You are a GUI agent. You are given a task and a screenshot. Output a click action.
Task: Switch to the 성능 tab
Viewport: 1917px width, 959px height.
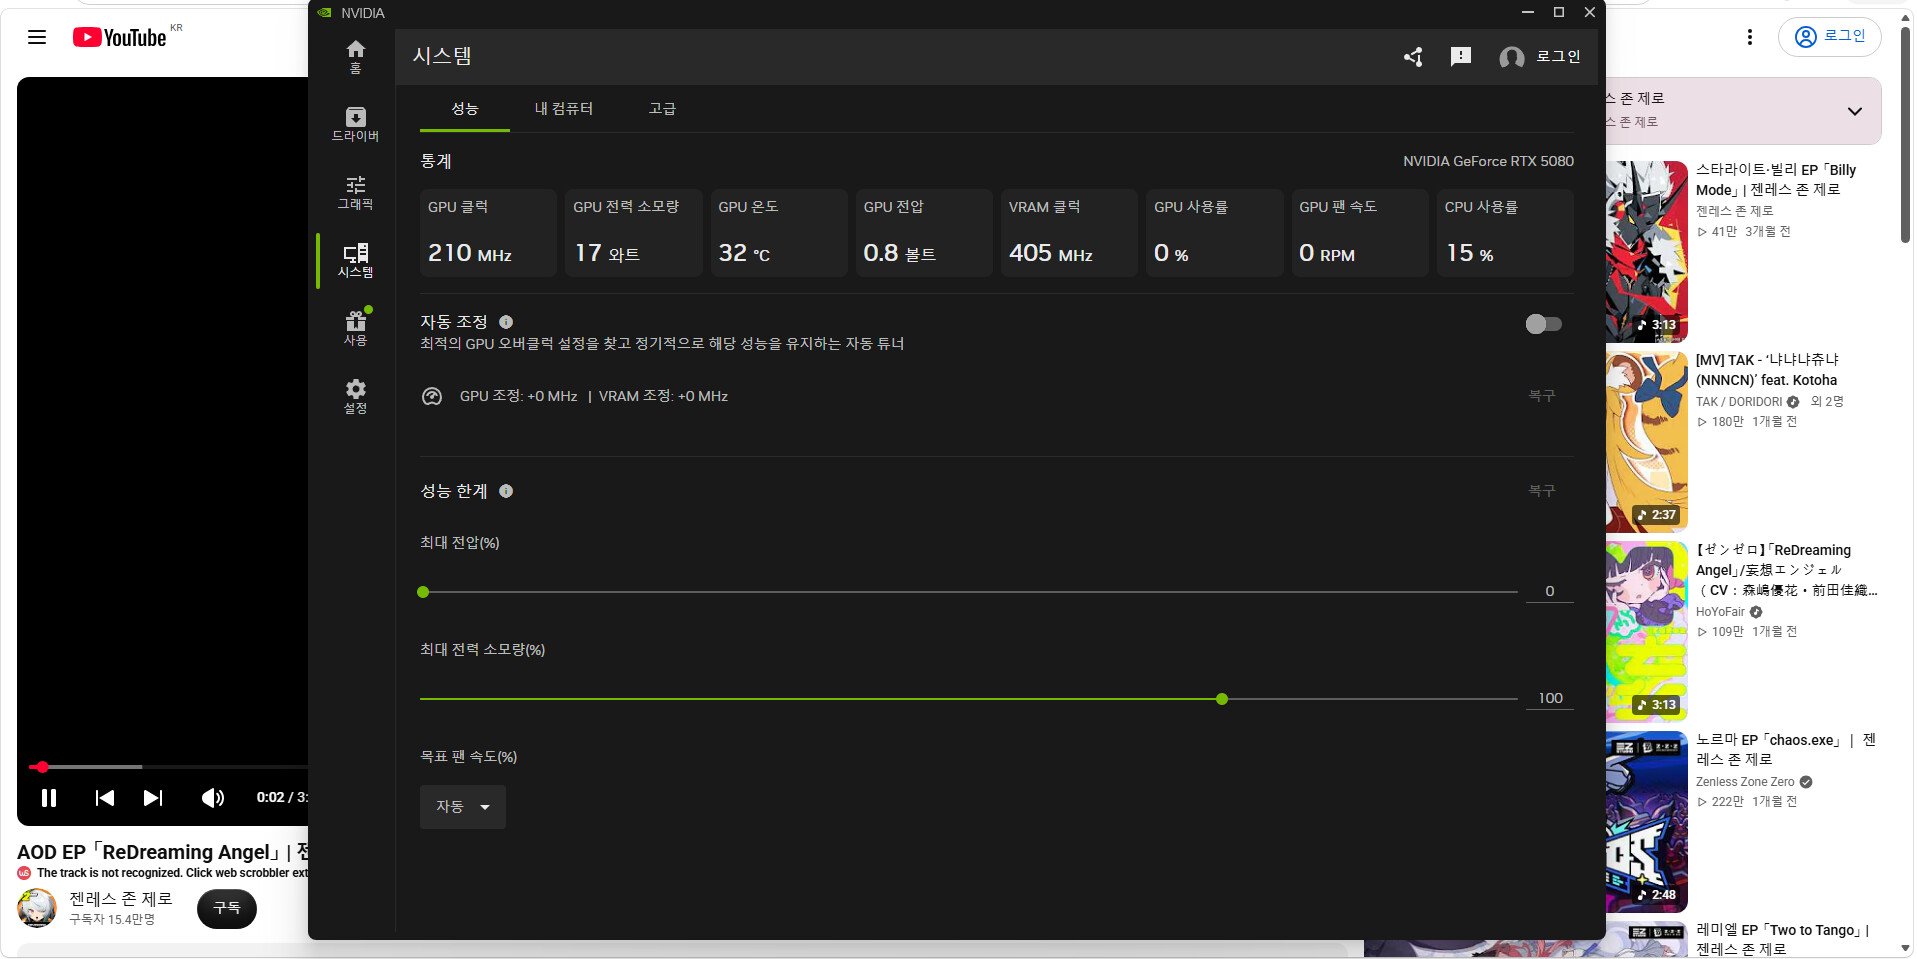click(x=465, y=109)
